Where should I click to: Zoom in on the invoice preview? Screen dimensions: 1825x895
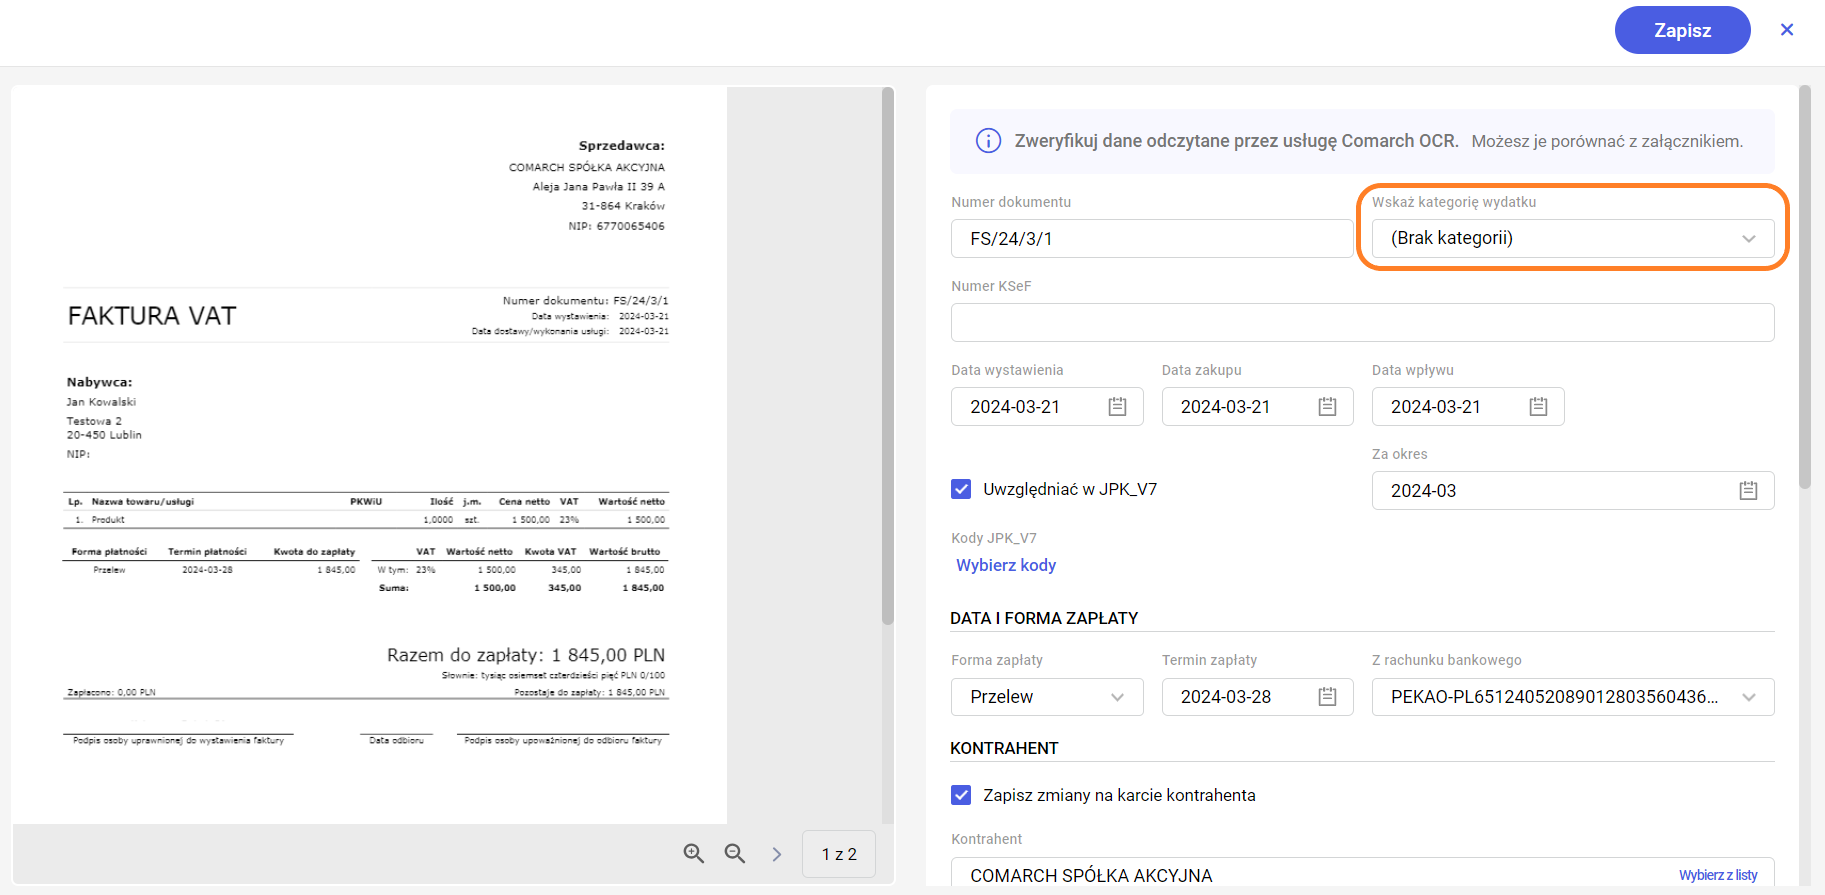pos(693,854)
